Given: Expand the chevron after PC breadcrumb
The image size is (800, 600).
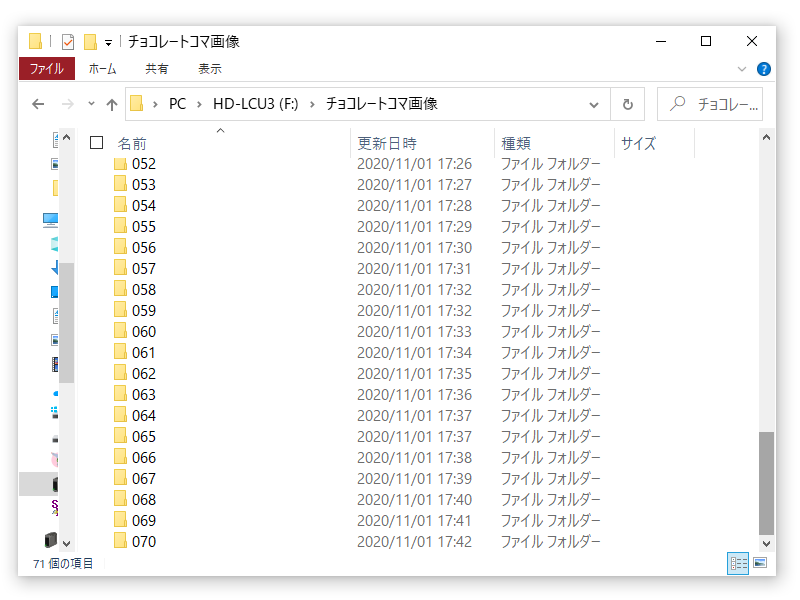Looking at the screenshot, I should pos(199,105).
